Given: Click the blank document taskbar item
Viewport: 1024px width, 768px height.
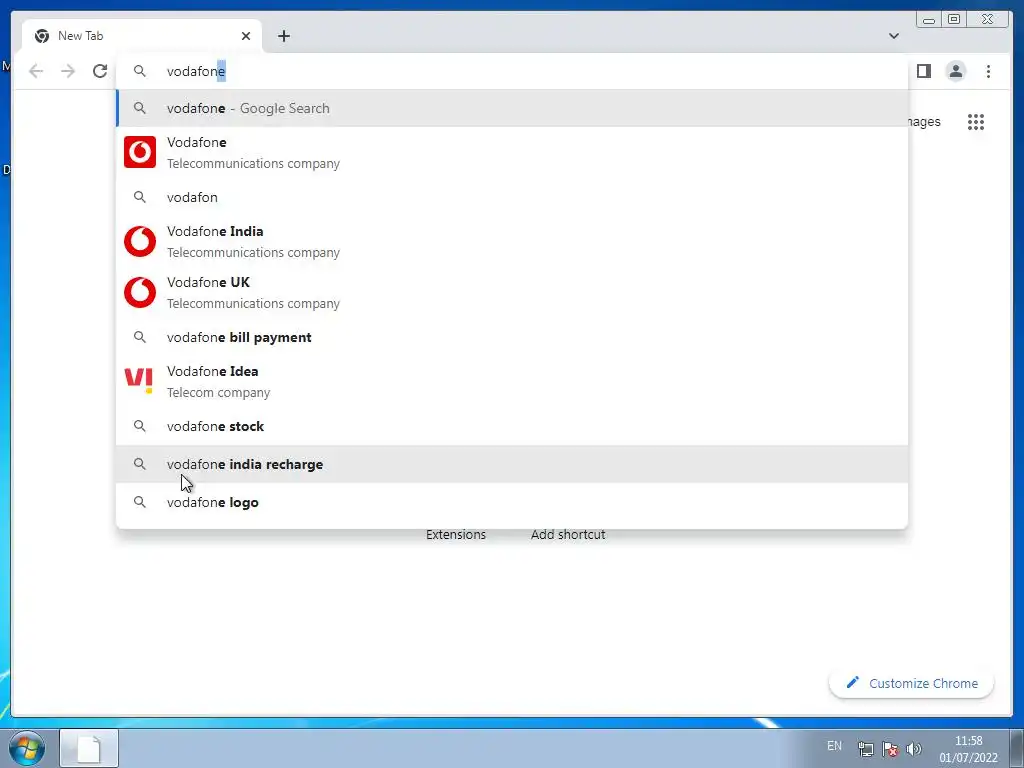Looking at the screenshot, I should pos(89,748).
